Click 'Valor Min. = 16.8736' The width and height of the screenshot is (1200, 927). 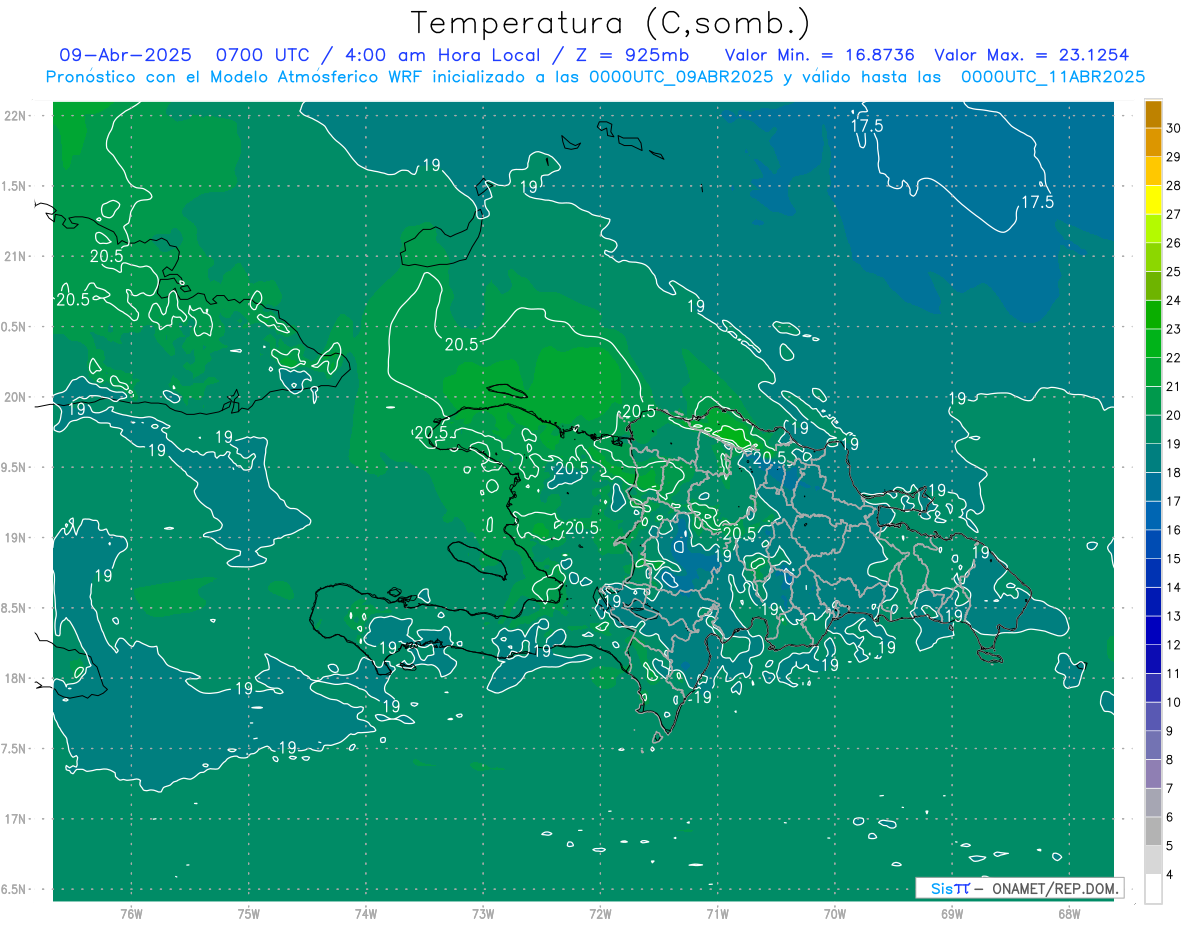point(819,55)
